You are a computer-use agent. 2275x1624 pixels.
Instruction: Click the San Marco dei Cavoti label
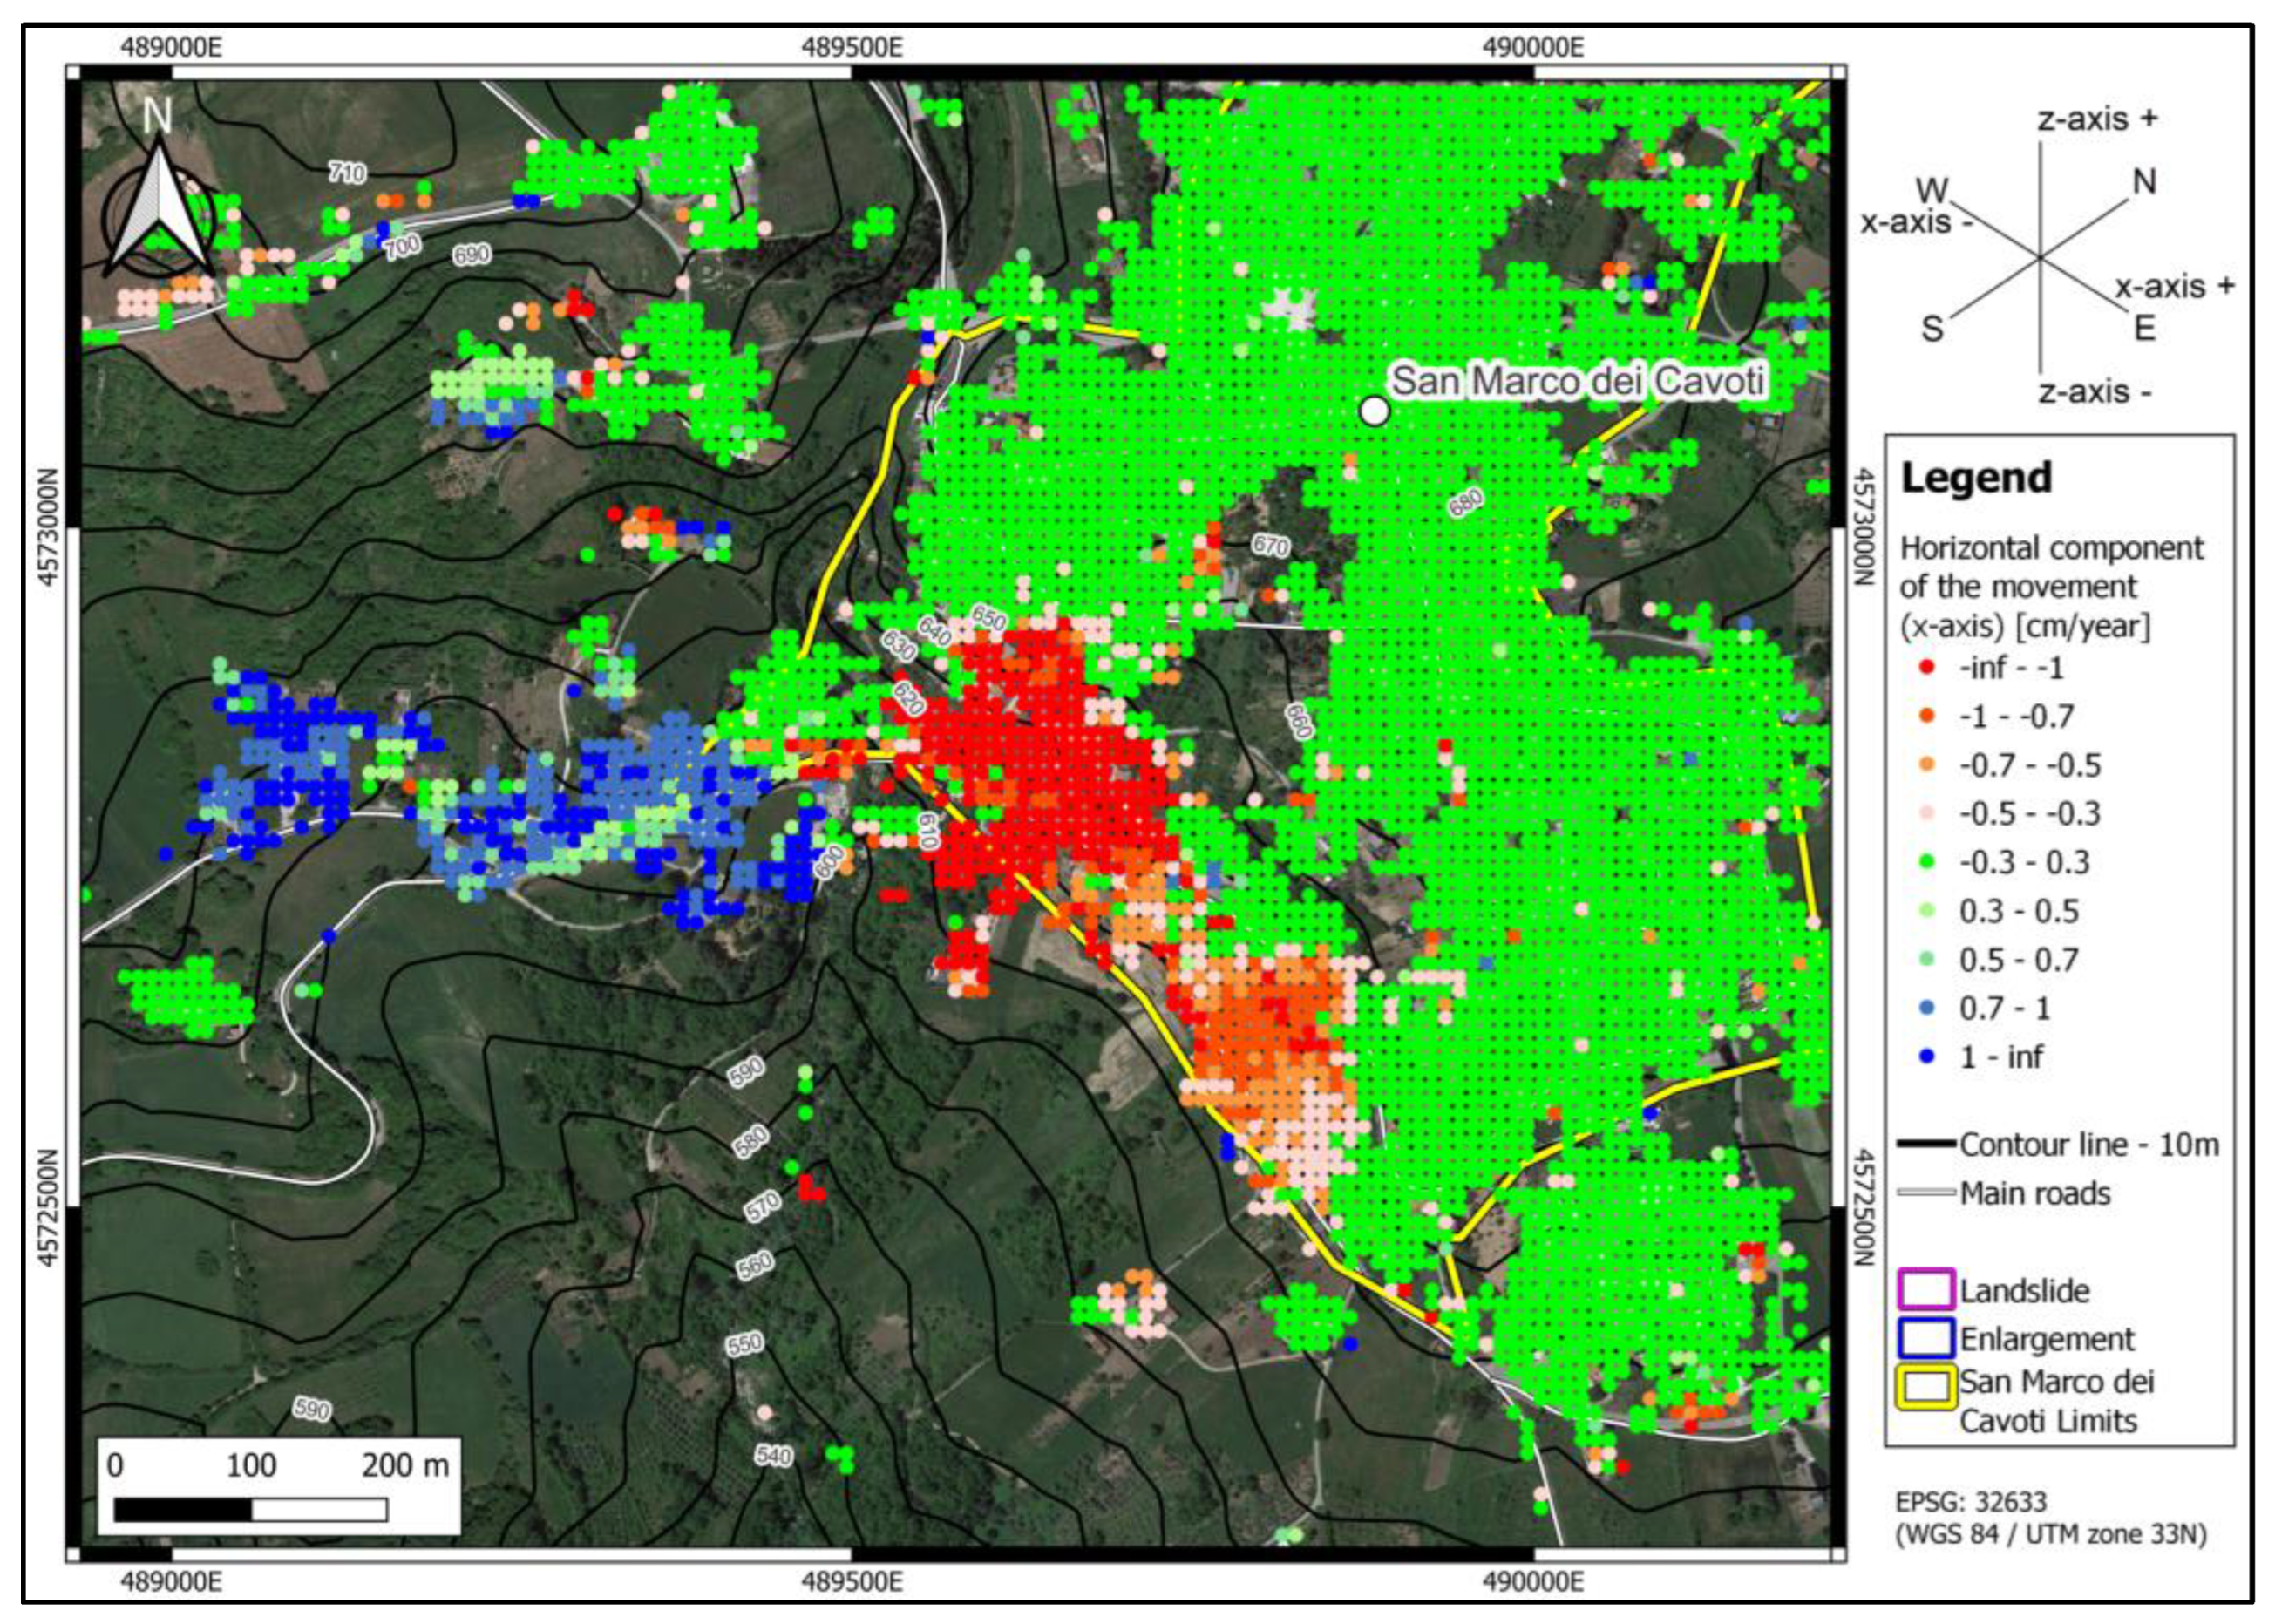(1578, 381)
